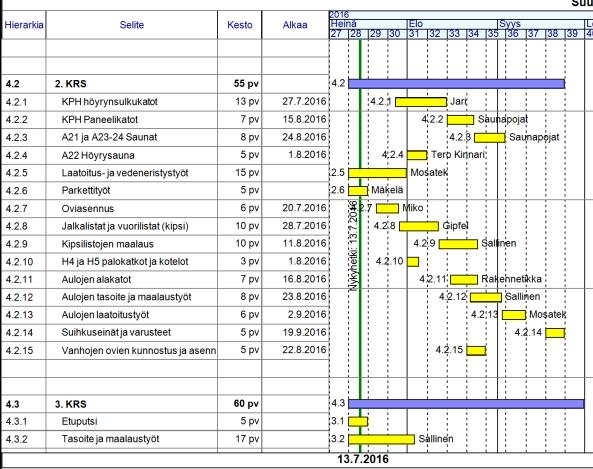The image size is (593, 469).
Task: Click the 4.2.14 task bar
Action: 555,333
